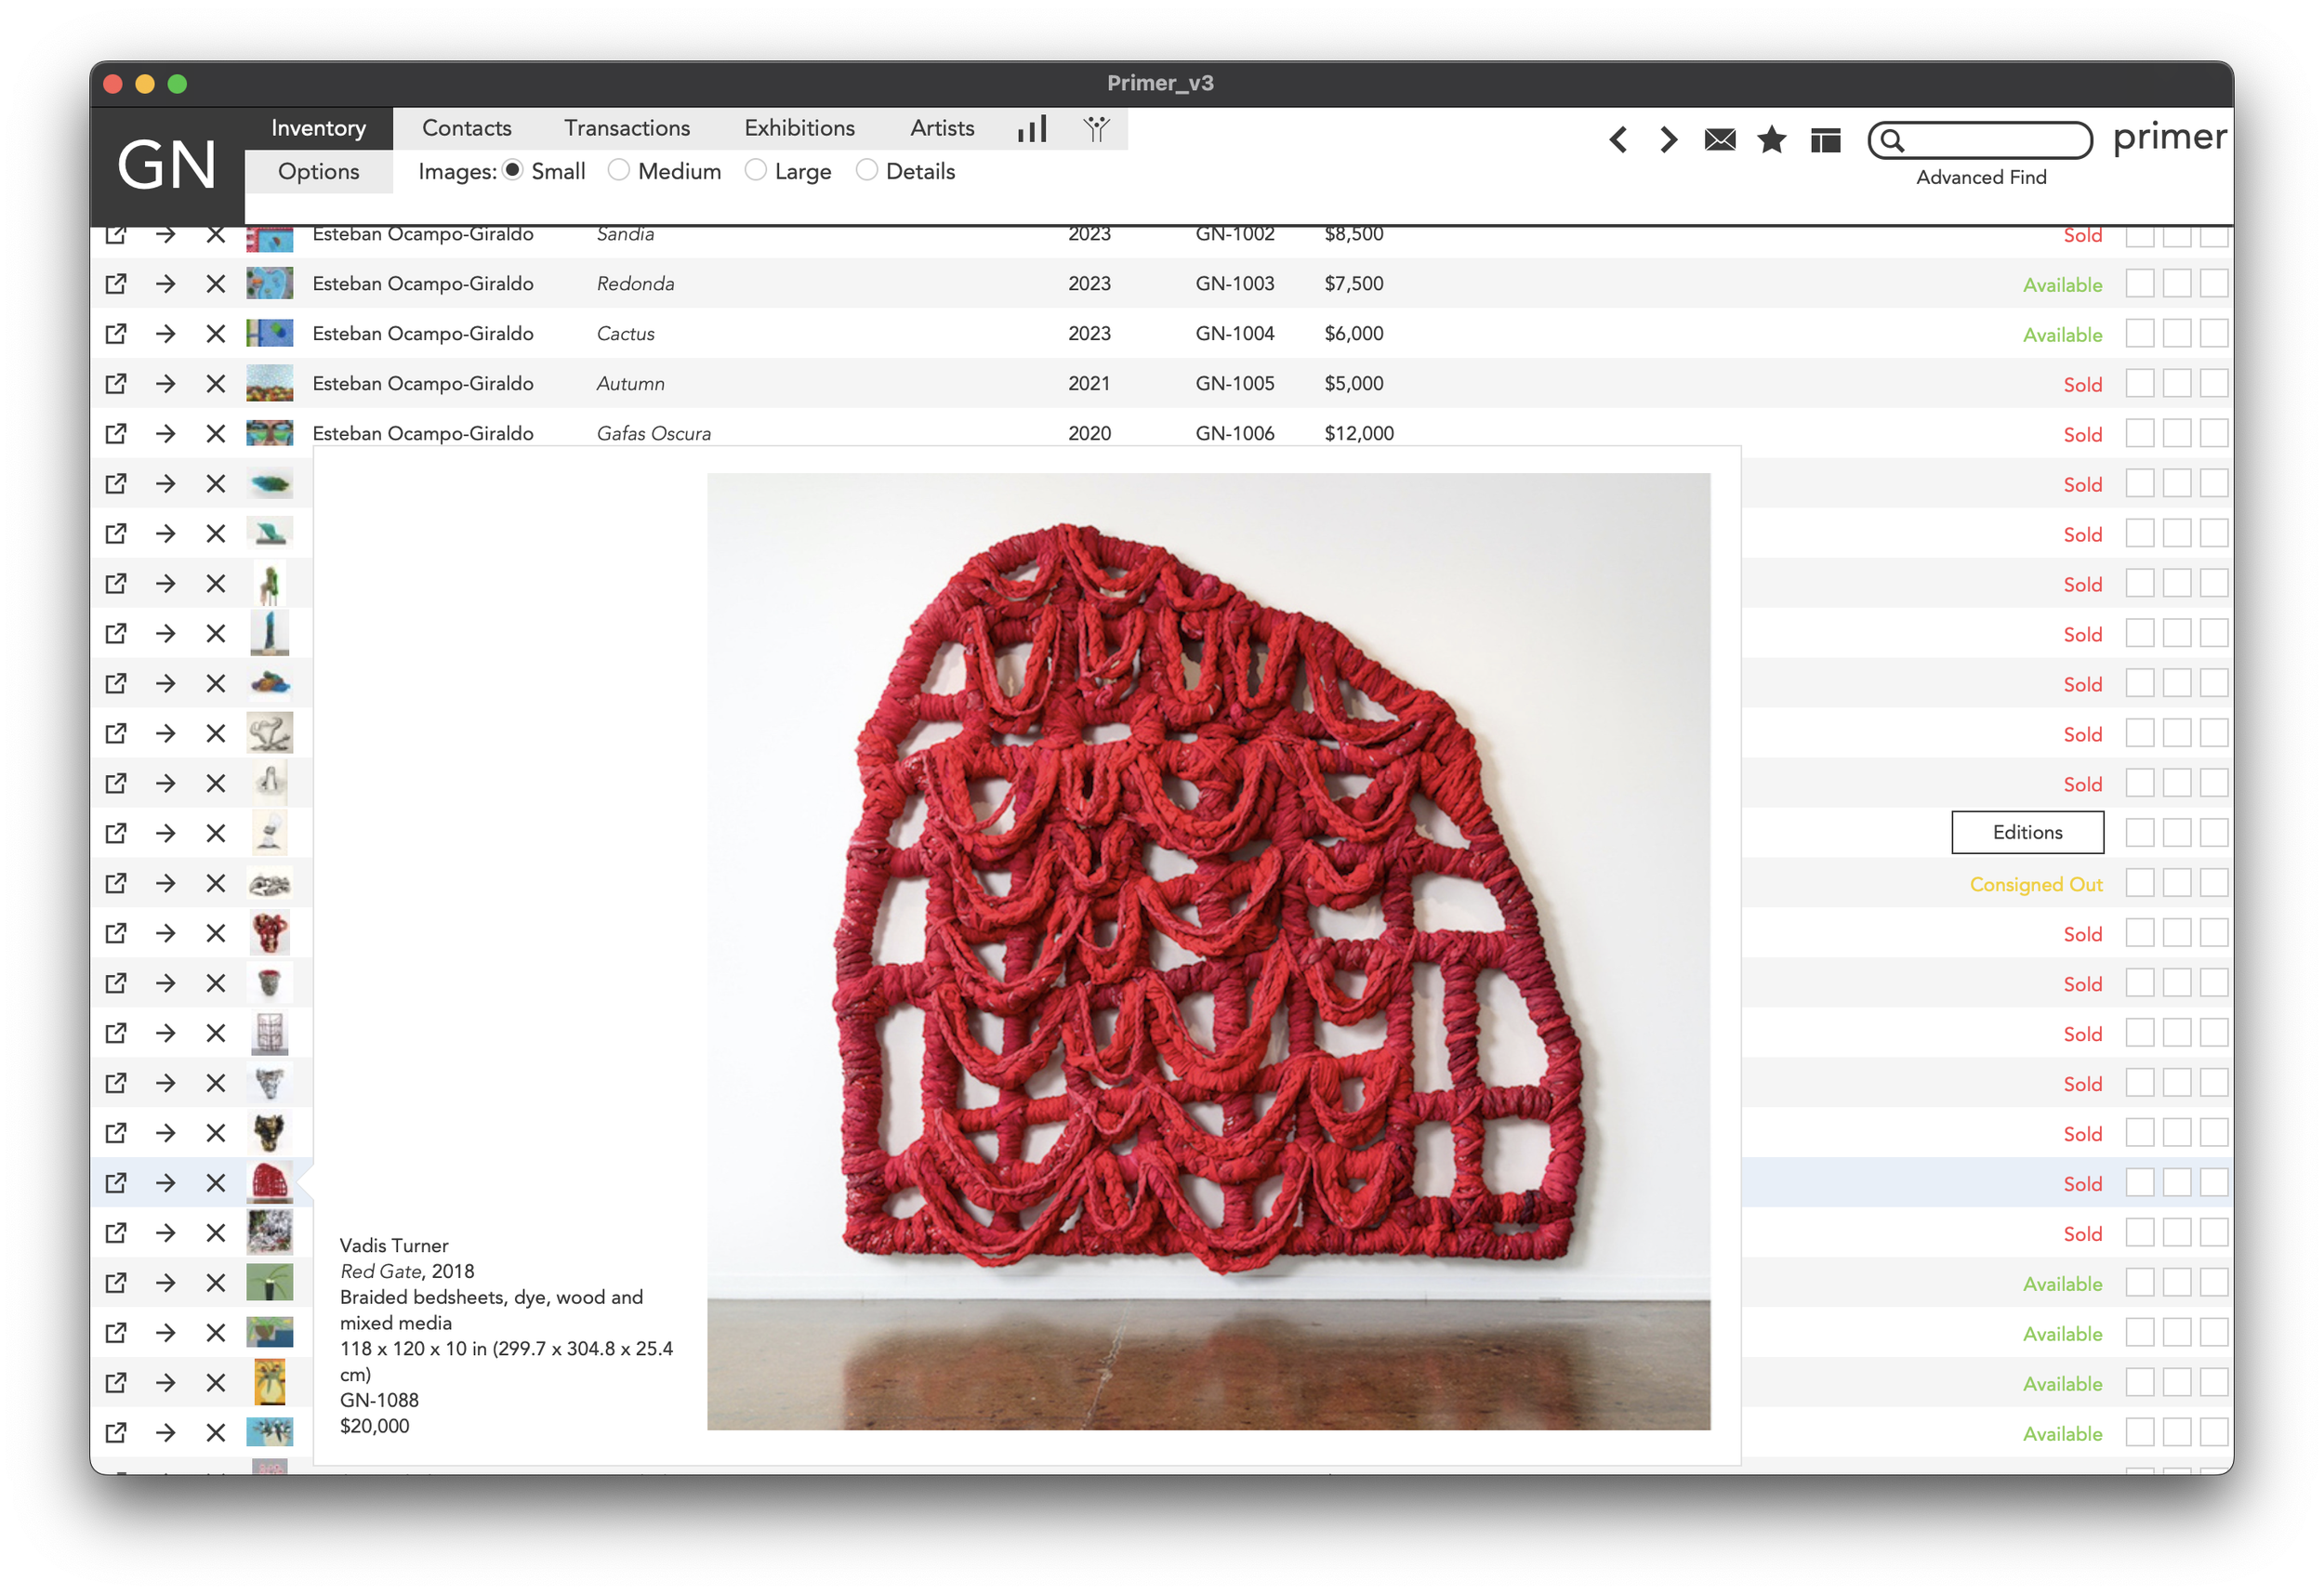Click artist name on the Cactus row
The width and height of the screenshot is (2324, 1594).
(423, 334)
